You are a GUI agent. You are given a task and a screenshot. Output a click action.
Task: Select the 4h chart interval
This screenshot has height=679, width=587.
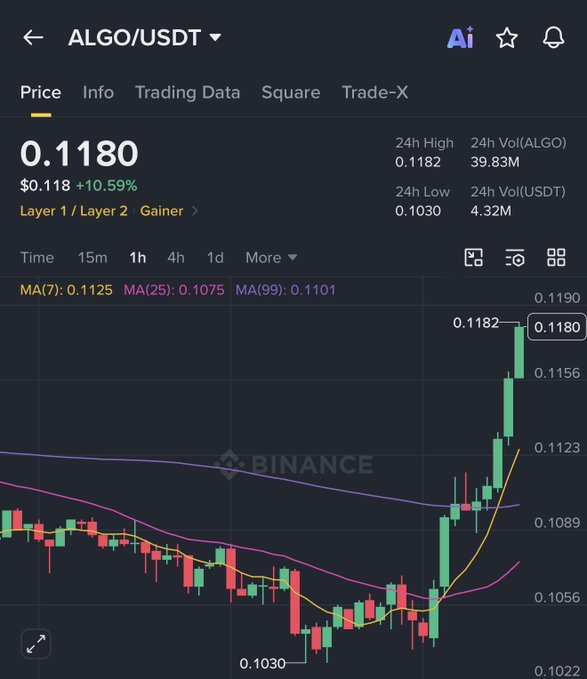(176, 258)
